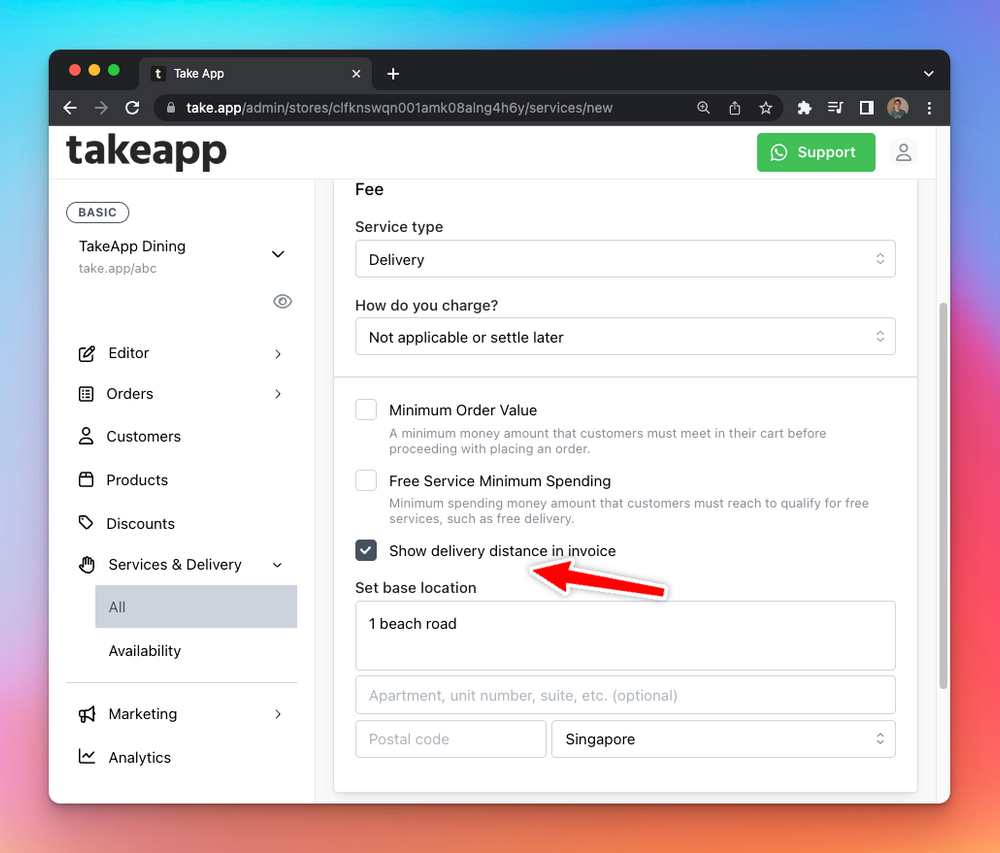This screenshot has height=853, width=1000.
Task: Open the Singapore country dropdown
Action: click(x=723, y=740)
